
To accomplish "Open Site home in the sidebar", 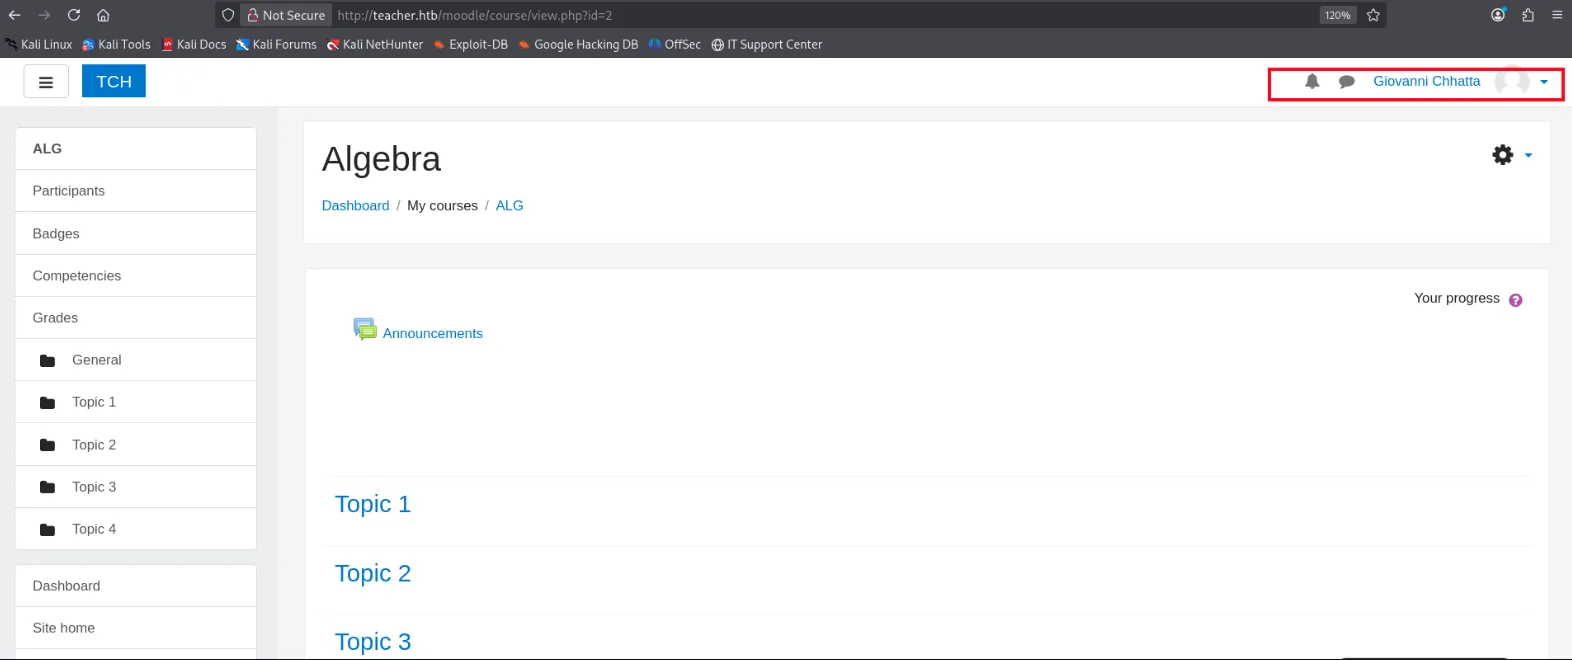I will [136, 628].
